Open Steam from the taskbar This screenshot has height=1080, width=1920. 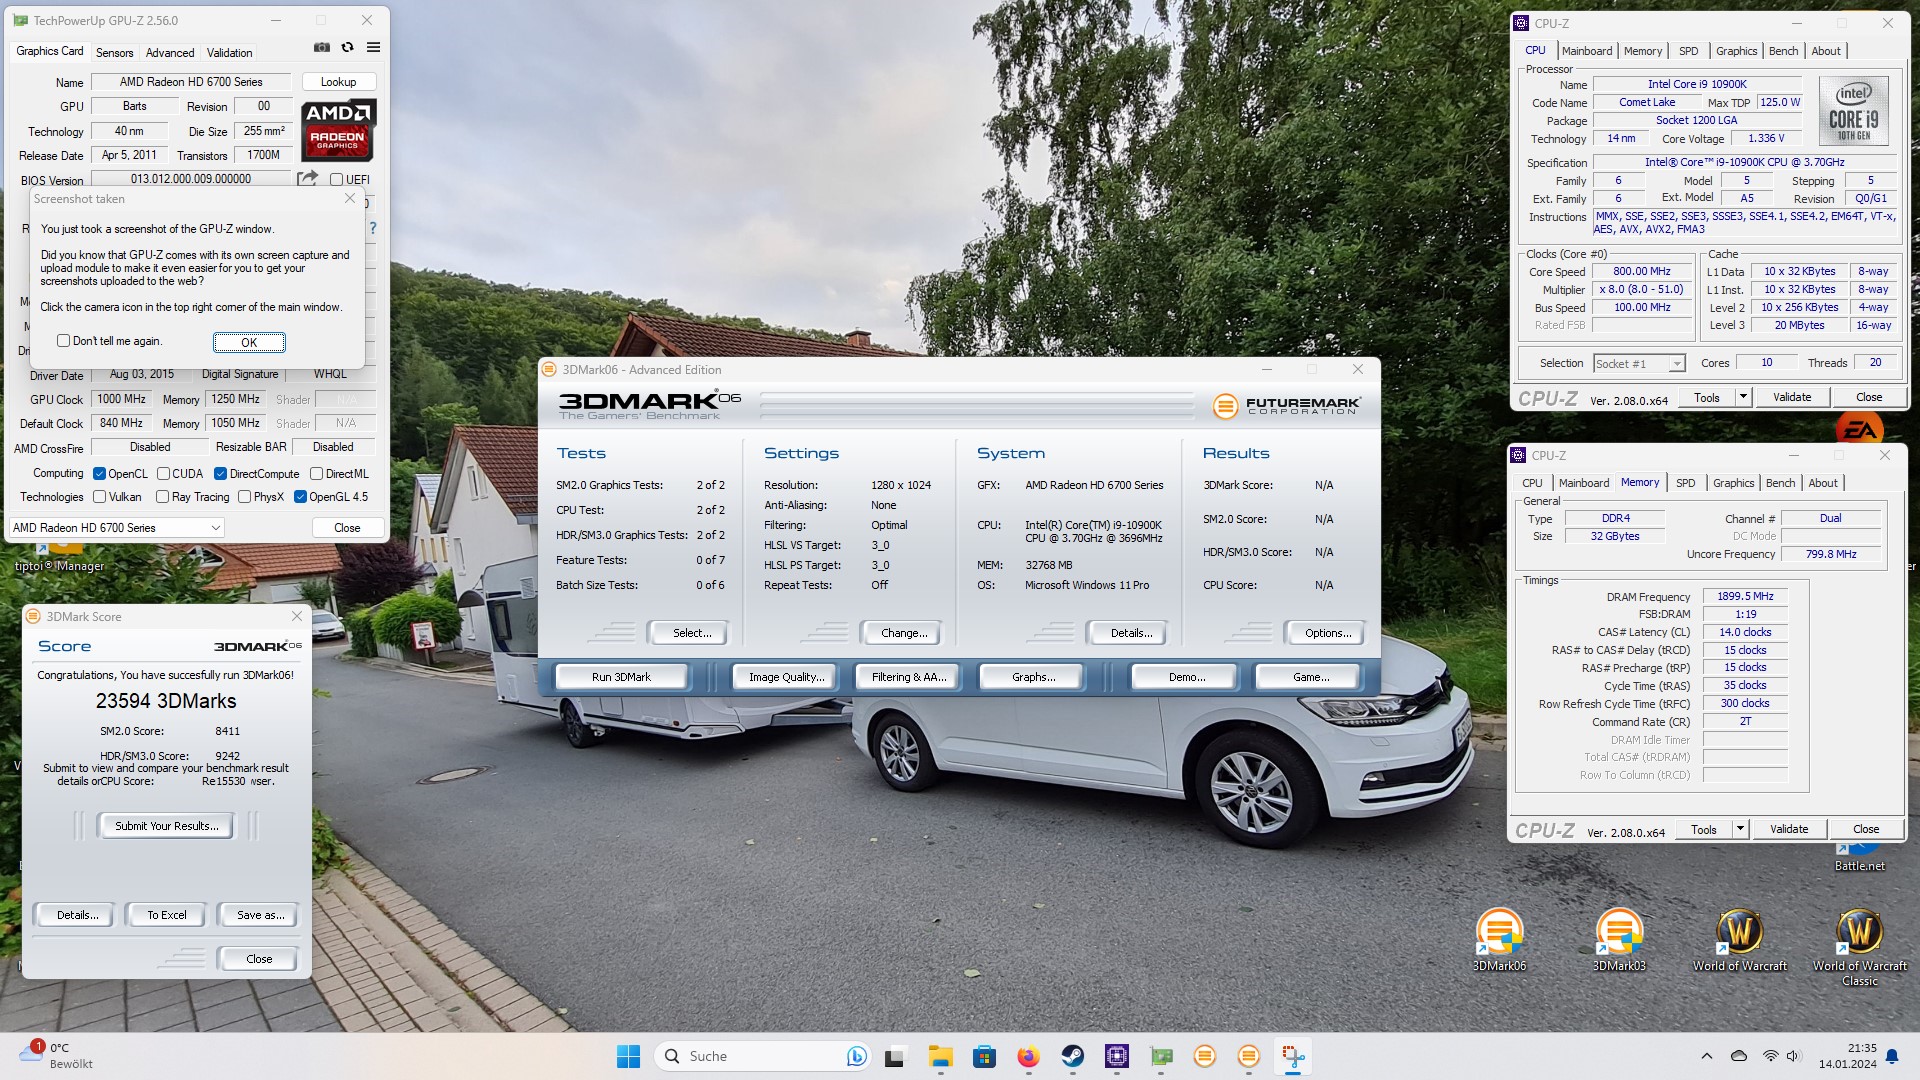click(x=1072, y=1056)
